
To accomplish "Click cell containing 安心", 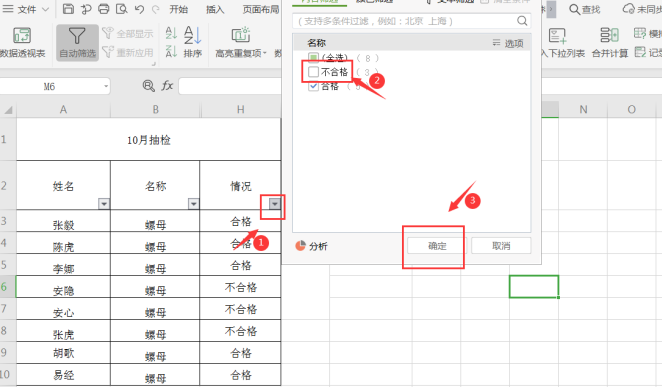I will coord(63,309).
